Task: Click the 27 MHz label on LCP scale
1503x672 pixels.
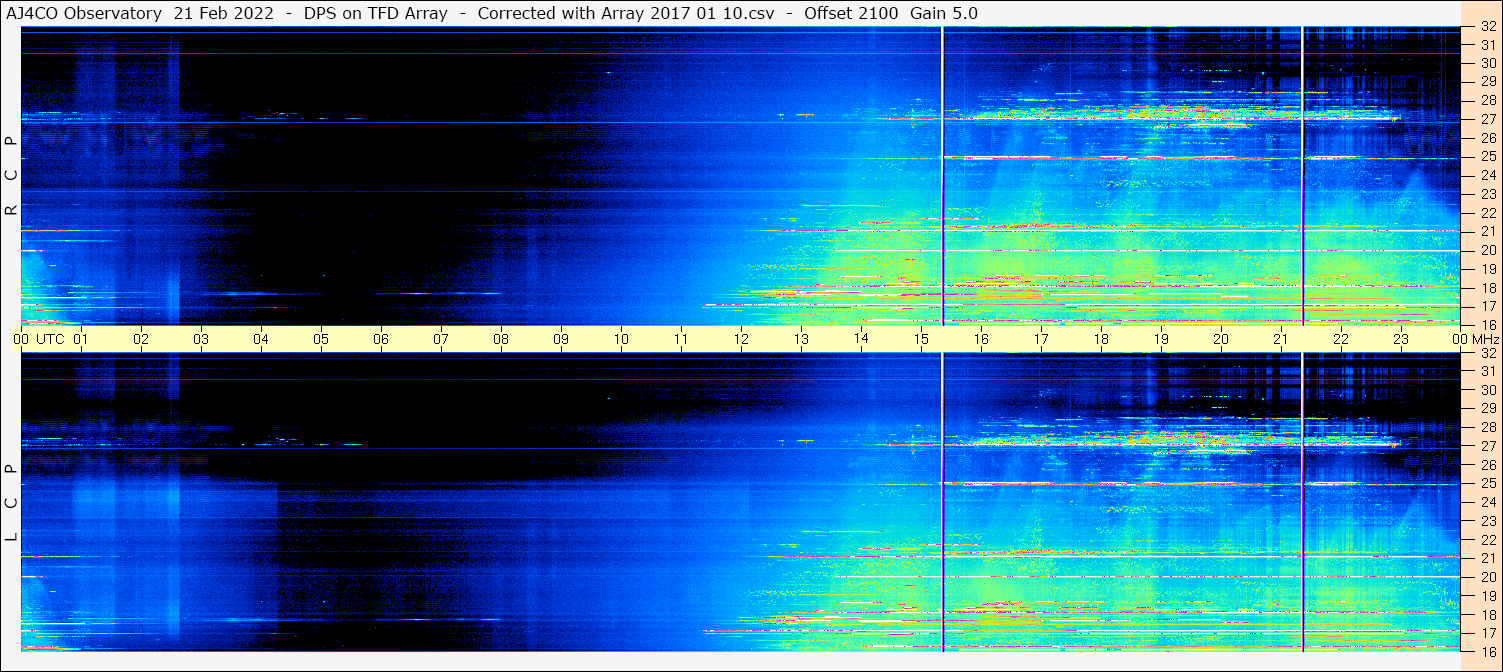Action: tap(1487, 446)
